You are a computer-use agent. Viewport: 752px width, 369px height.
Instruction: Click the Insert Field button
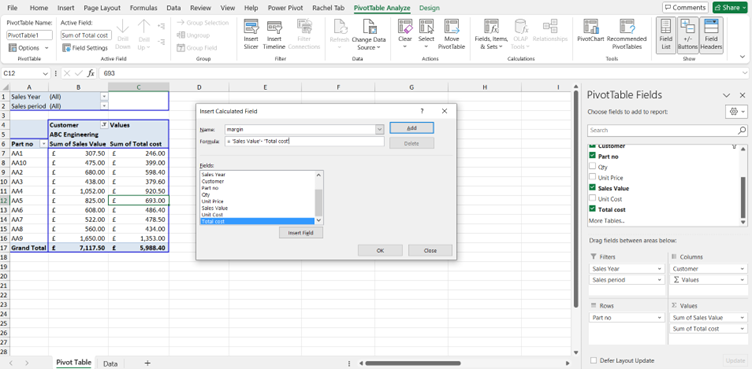(x=301, y=233)
